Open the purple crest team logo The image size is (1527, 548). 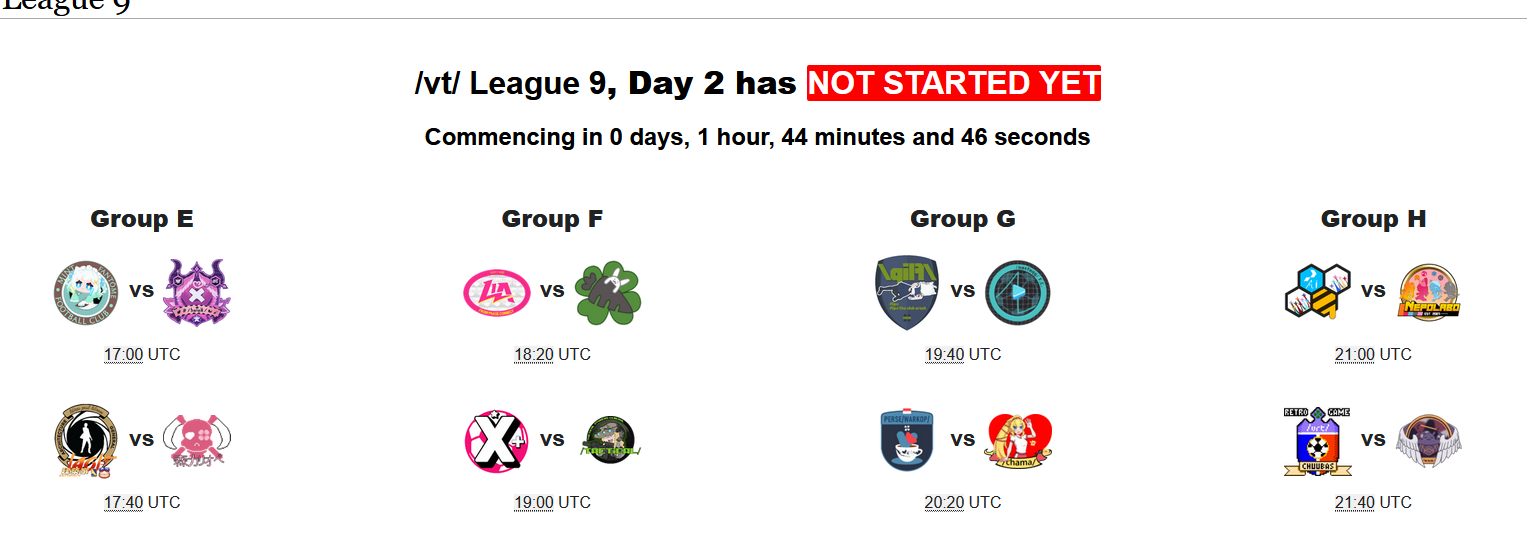pyautogui.click(x=197, y=293)
